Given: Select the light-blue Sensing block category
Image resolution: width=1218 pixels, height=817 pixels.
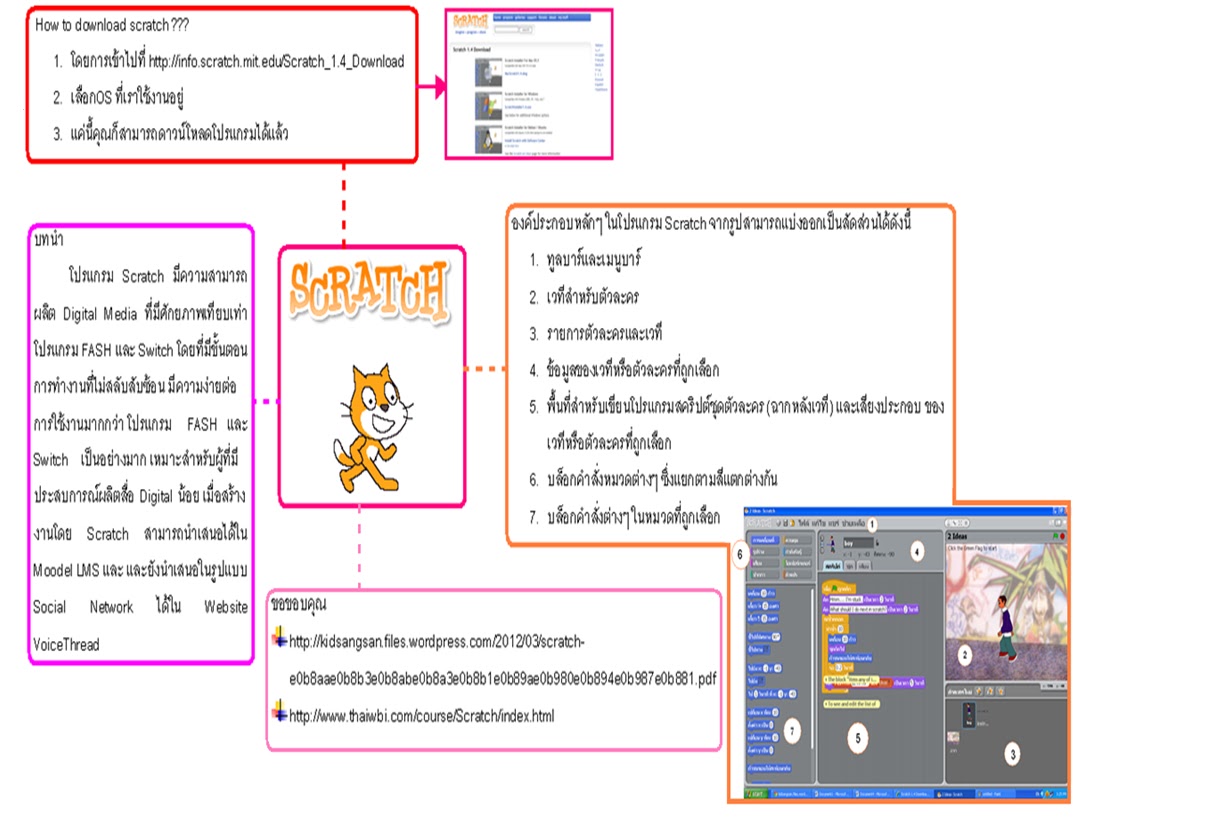Looking at the screenshot, I should click(x=798, y=552).
